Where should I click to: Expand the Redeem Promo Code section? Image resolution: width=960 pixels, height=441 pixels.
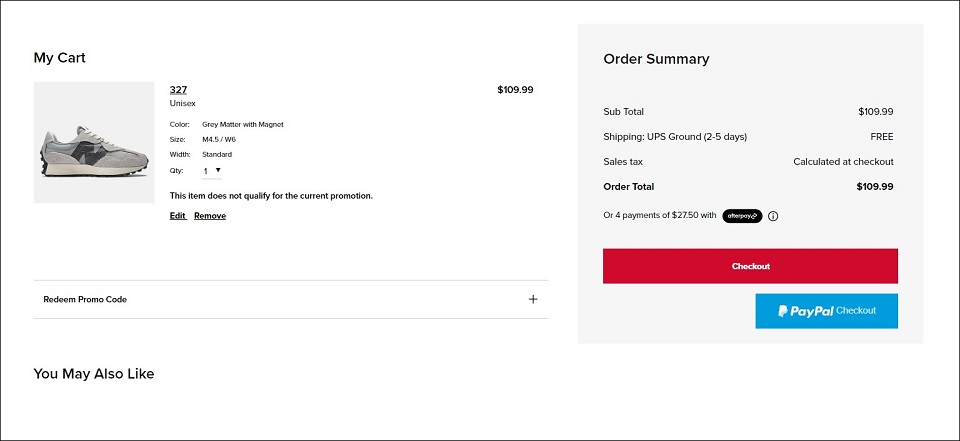click(x=291, y=300)
